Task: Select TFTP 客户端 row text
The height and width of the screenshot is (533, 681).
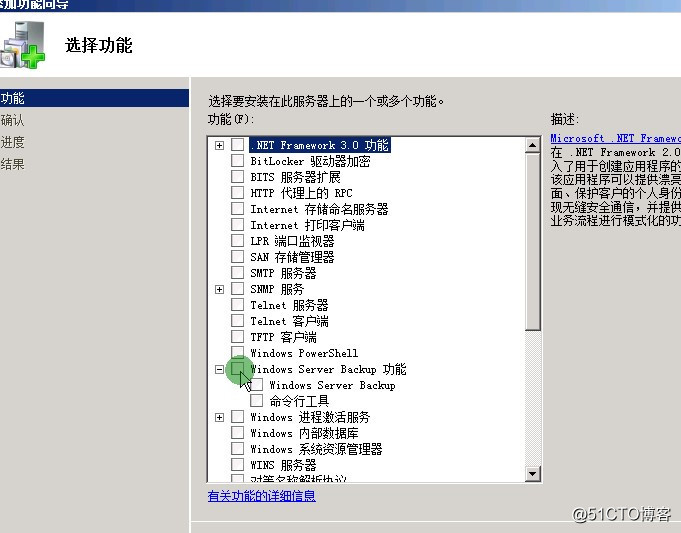Action: point(283,337)
